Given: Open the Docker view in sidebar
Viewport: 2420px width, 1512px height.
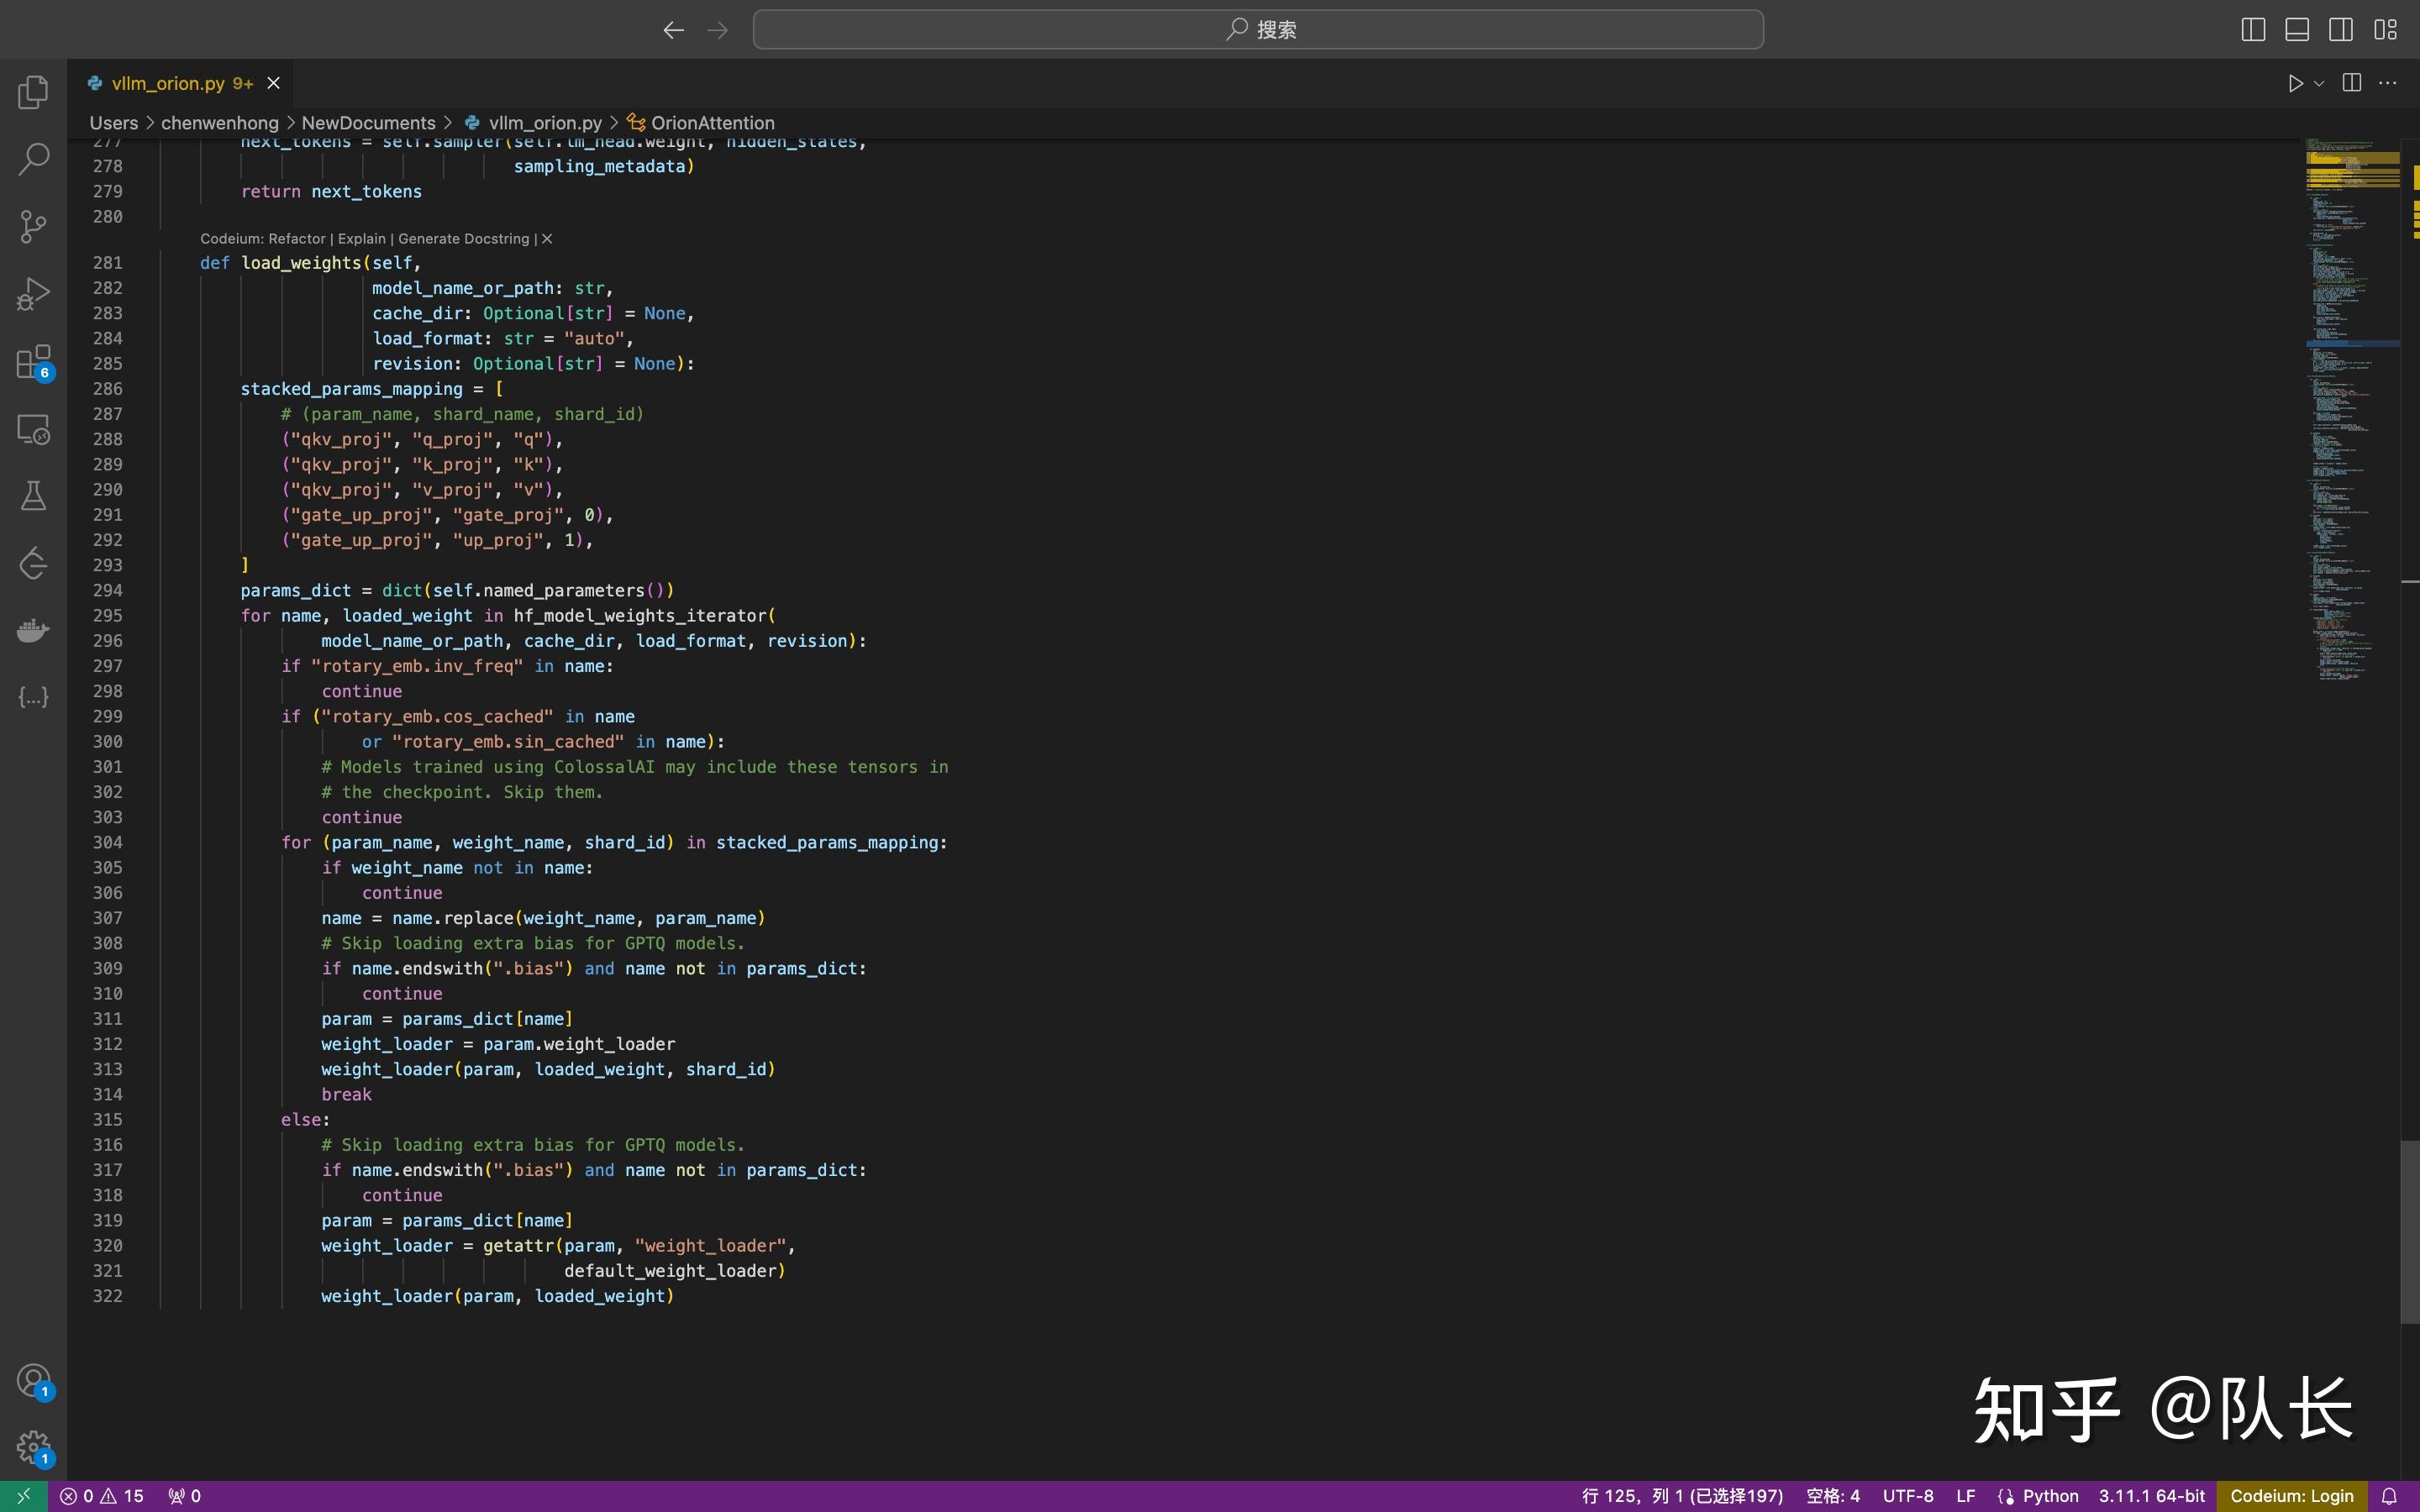Looking at the screenshot, I should point(33,631).
